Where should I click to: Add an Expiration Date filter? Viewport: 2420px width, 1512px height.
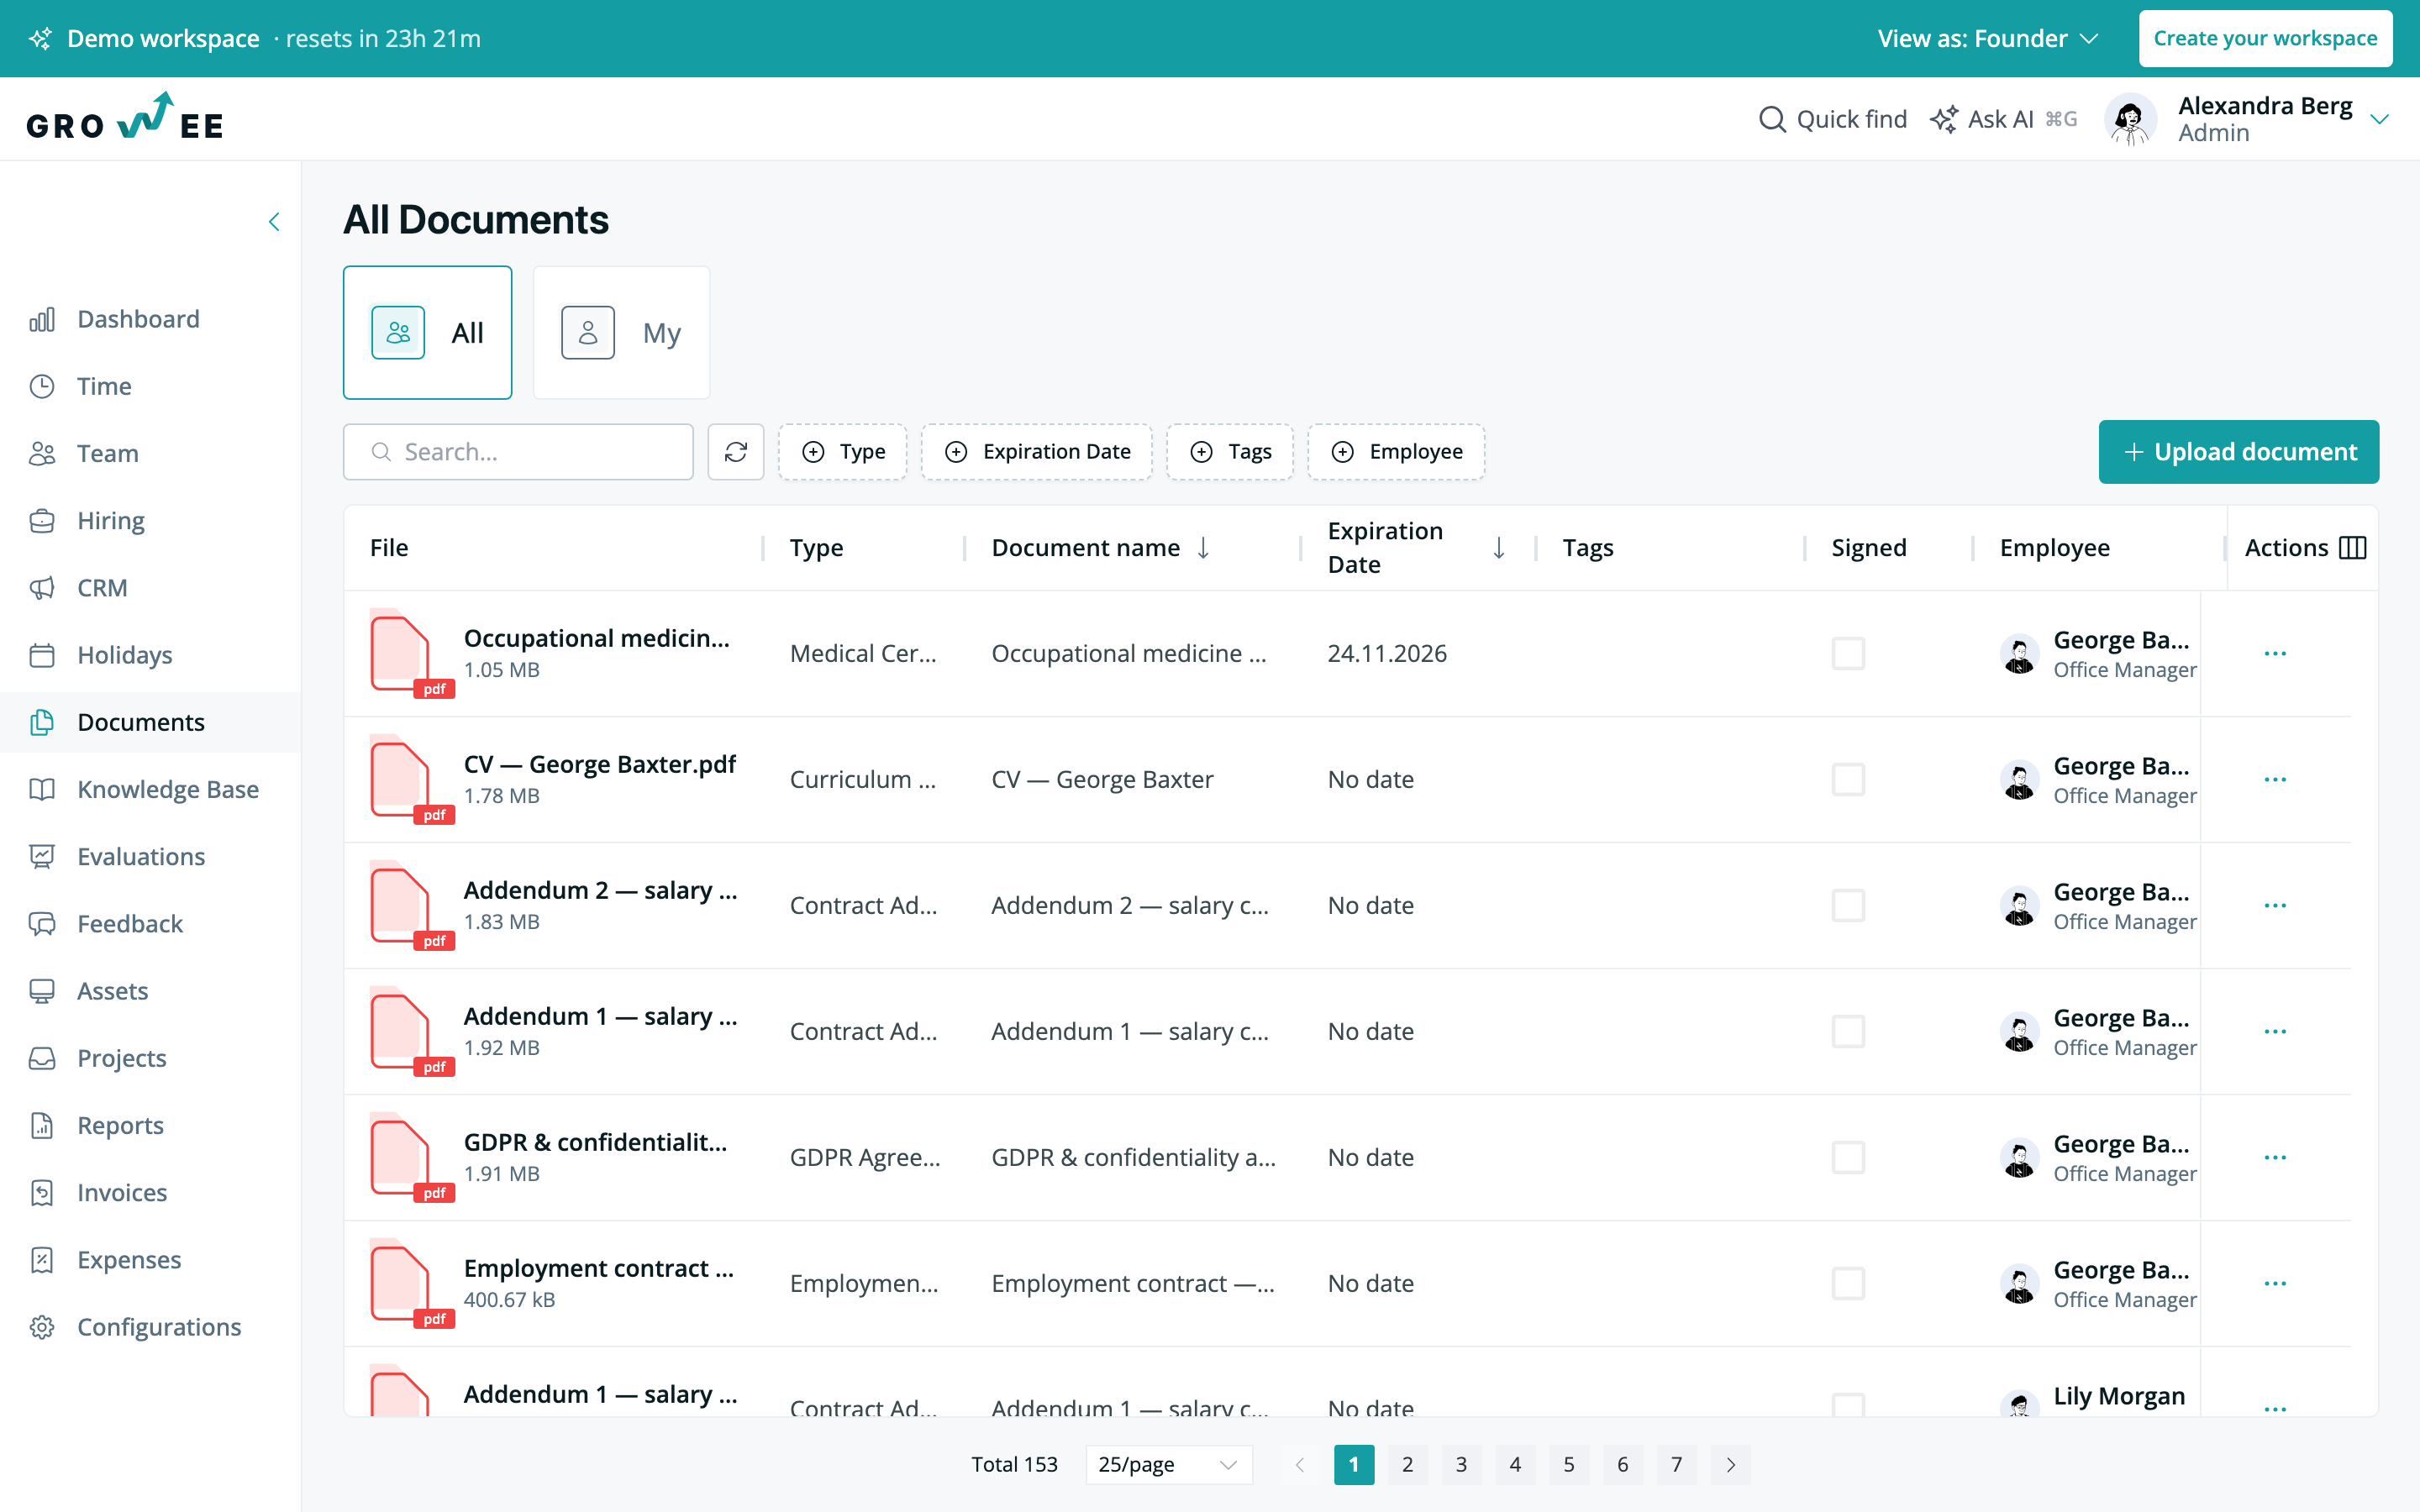pos(1037,452)
